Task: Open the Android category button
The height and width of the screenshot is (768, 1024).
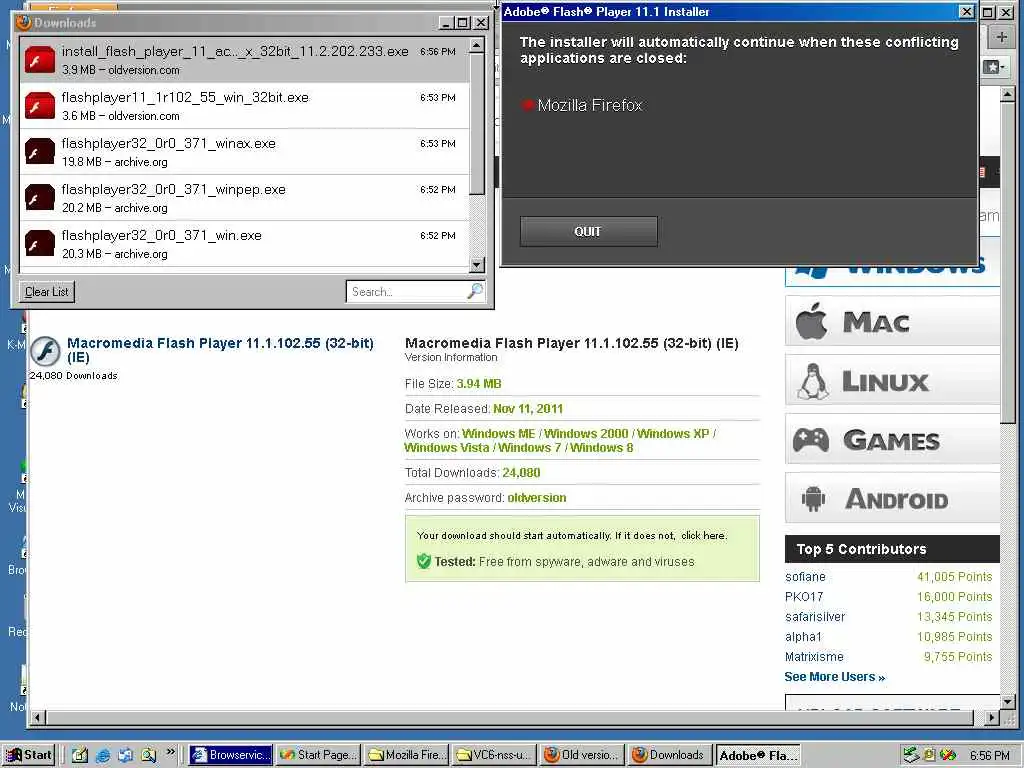Action: (x=892, y=499)
